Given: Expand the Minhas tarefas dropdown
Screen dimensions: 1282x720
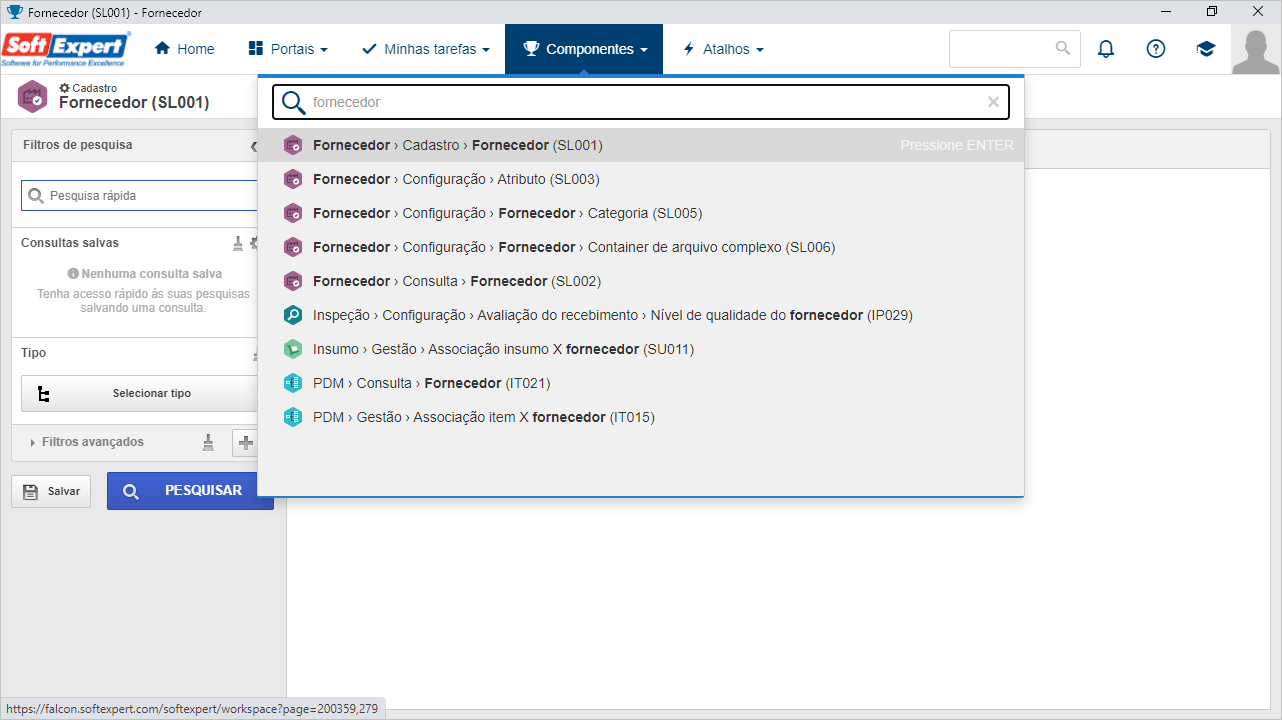Looking at the screenshot, I should pos(426,49).
